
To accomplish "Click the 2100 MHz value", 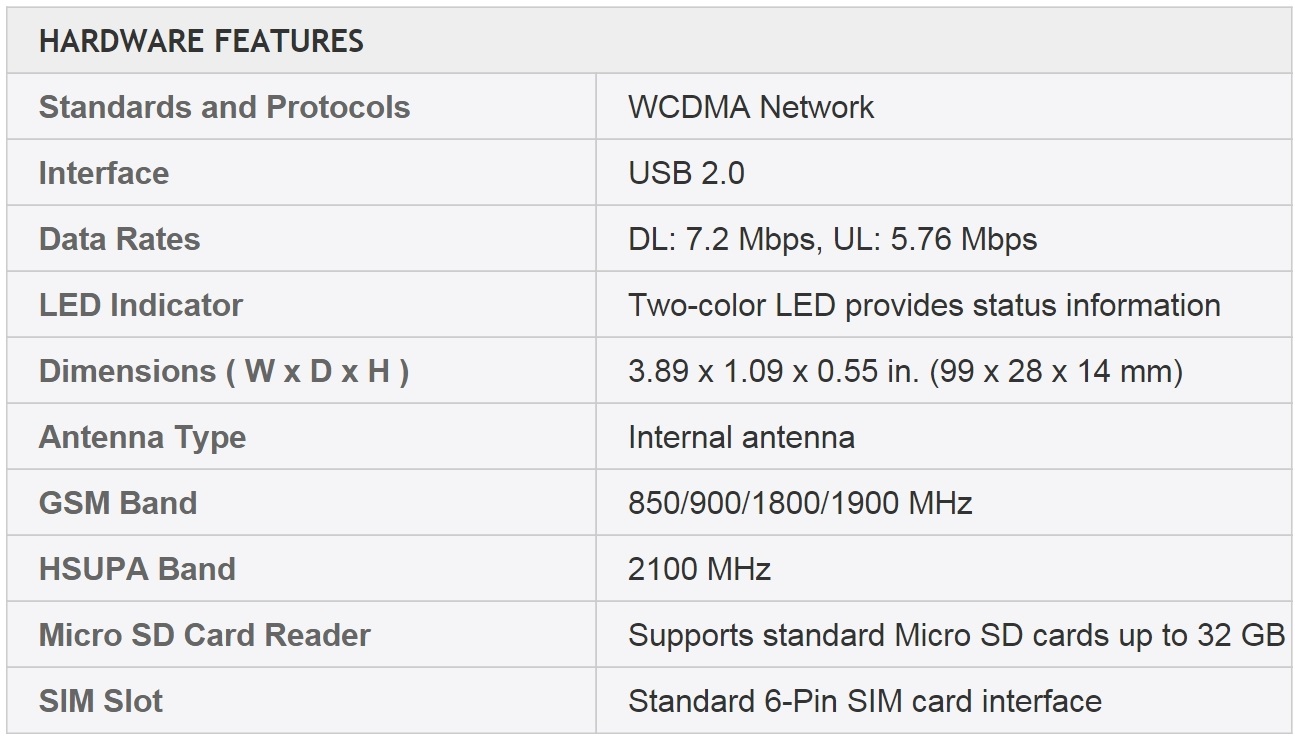I will coord(699,569).
